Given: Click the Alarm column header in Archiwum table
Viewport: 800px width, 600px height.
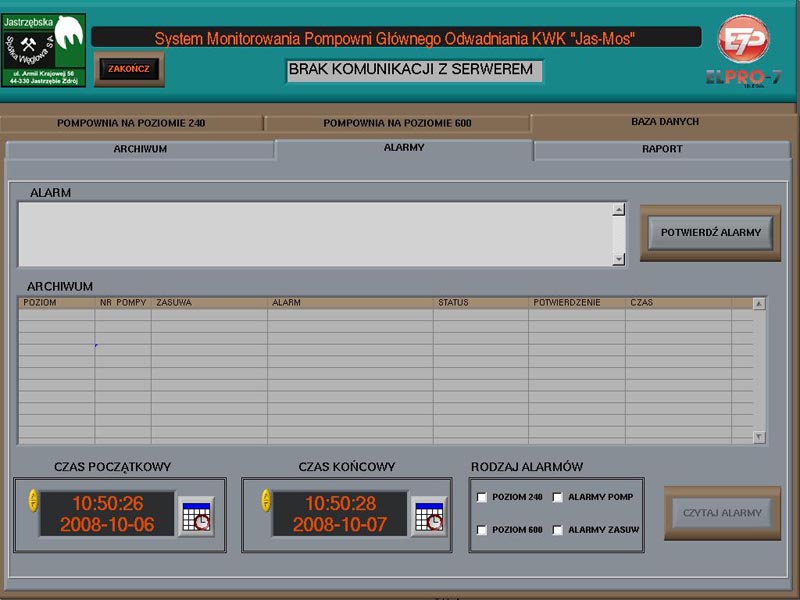Looking at the screenshot, I should [351, 303].
